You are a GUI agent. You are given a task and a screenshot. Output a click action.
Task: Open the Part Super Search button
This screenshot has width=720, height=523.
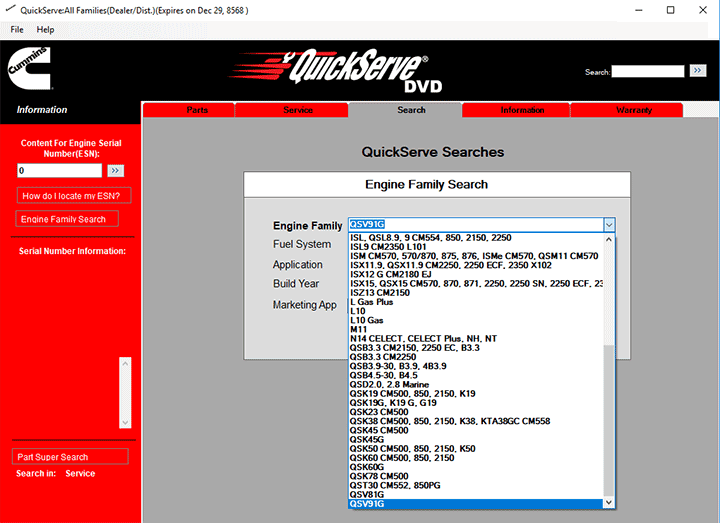(70, 457)
